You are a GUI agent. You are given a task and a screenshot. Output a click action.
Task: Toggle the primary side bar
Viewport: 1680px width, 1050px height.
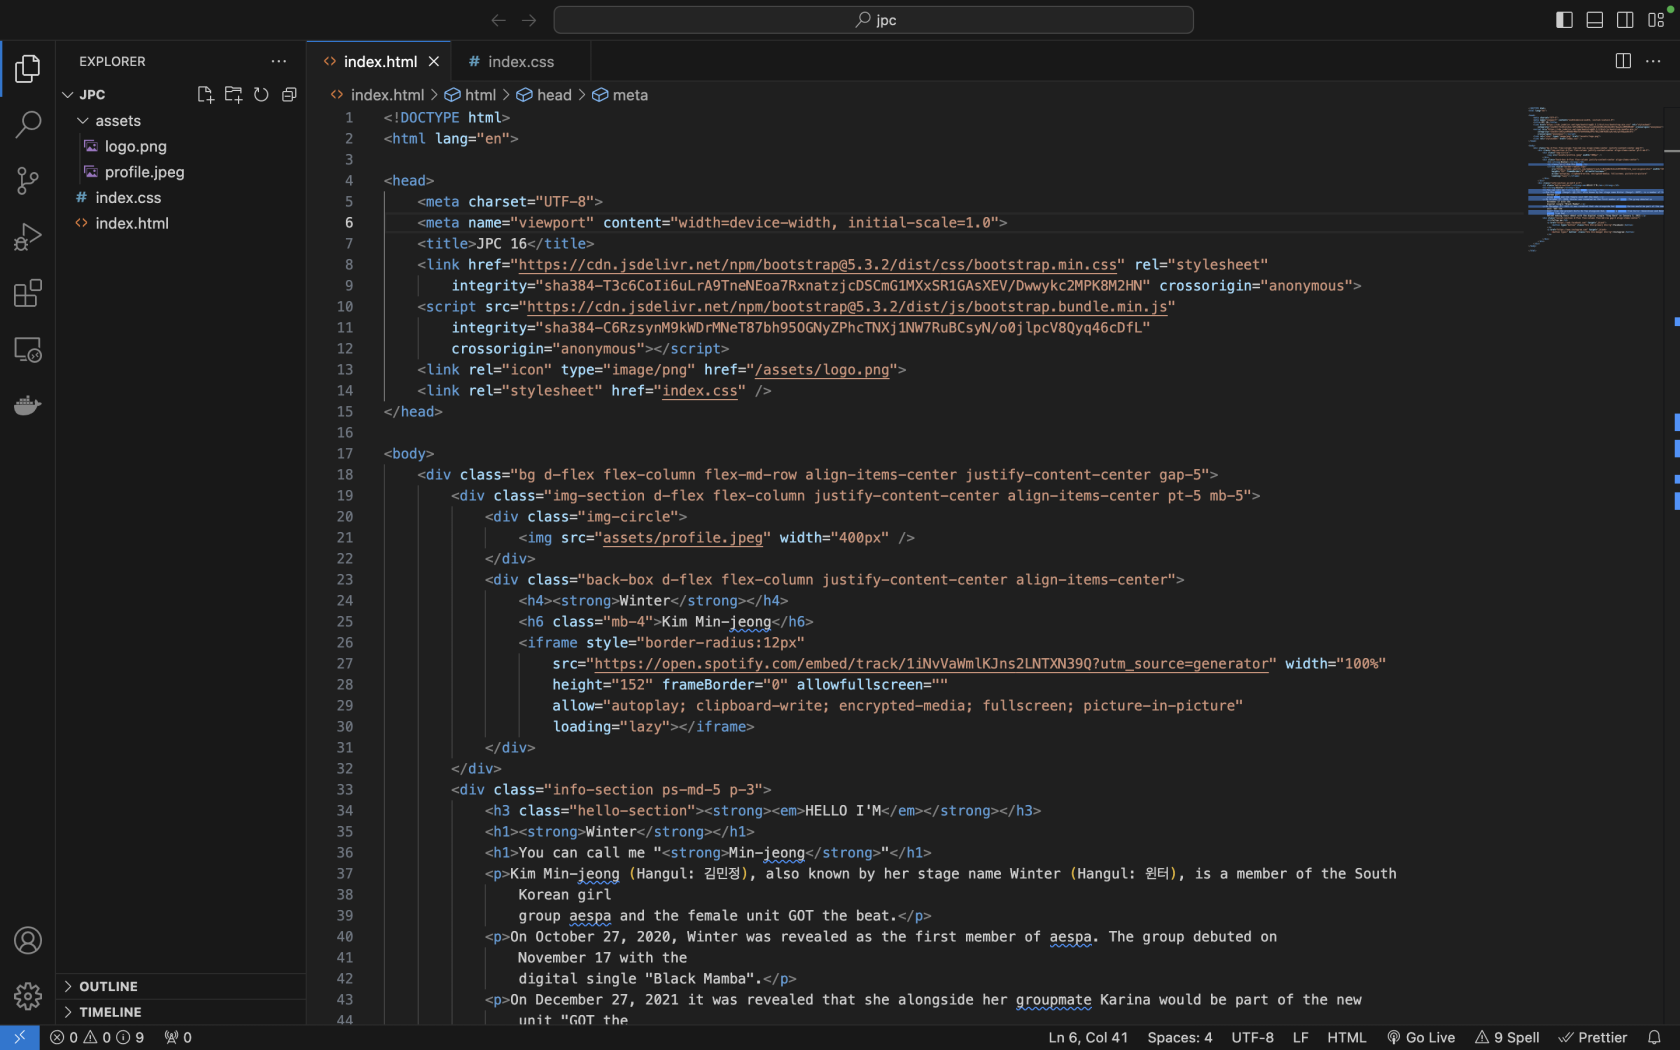click(1564, 20)
